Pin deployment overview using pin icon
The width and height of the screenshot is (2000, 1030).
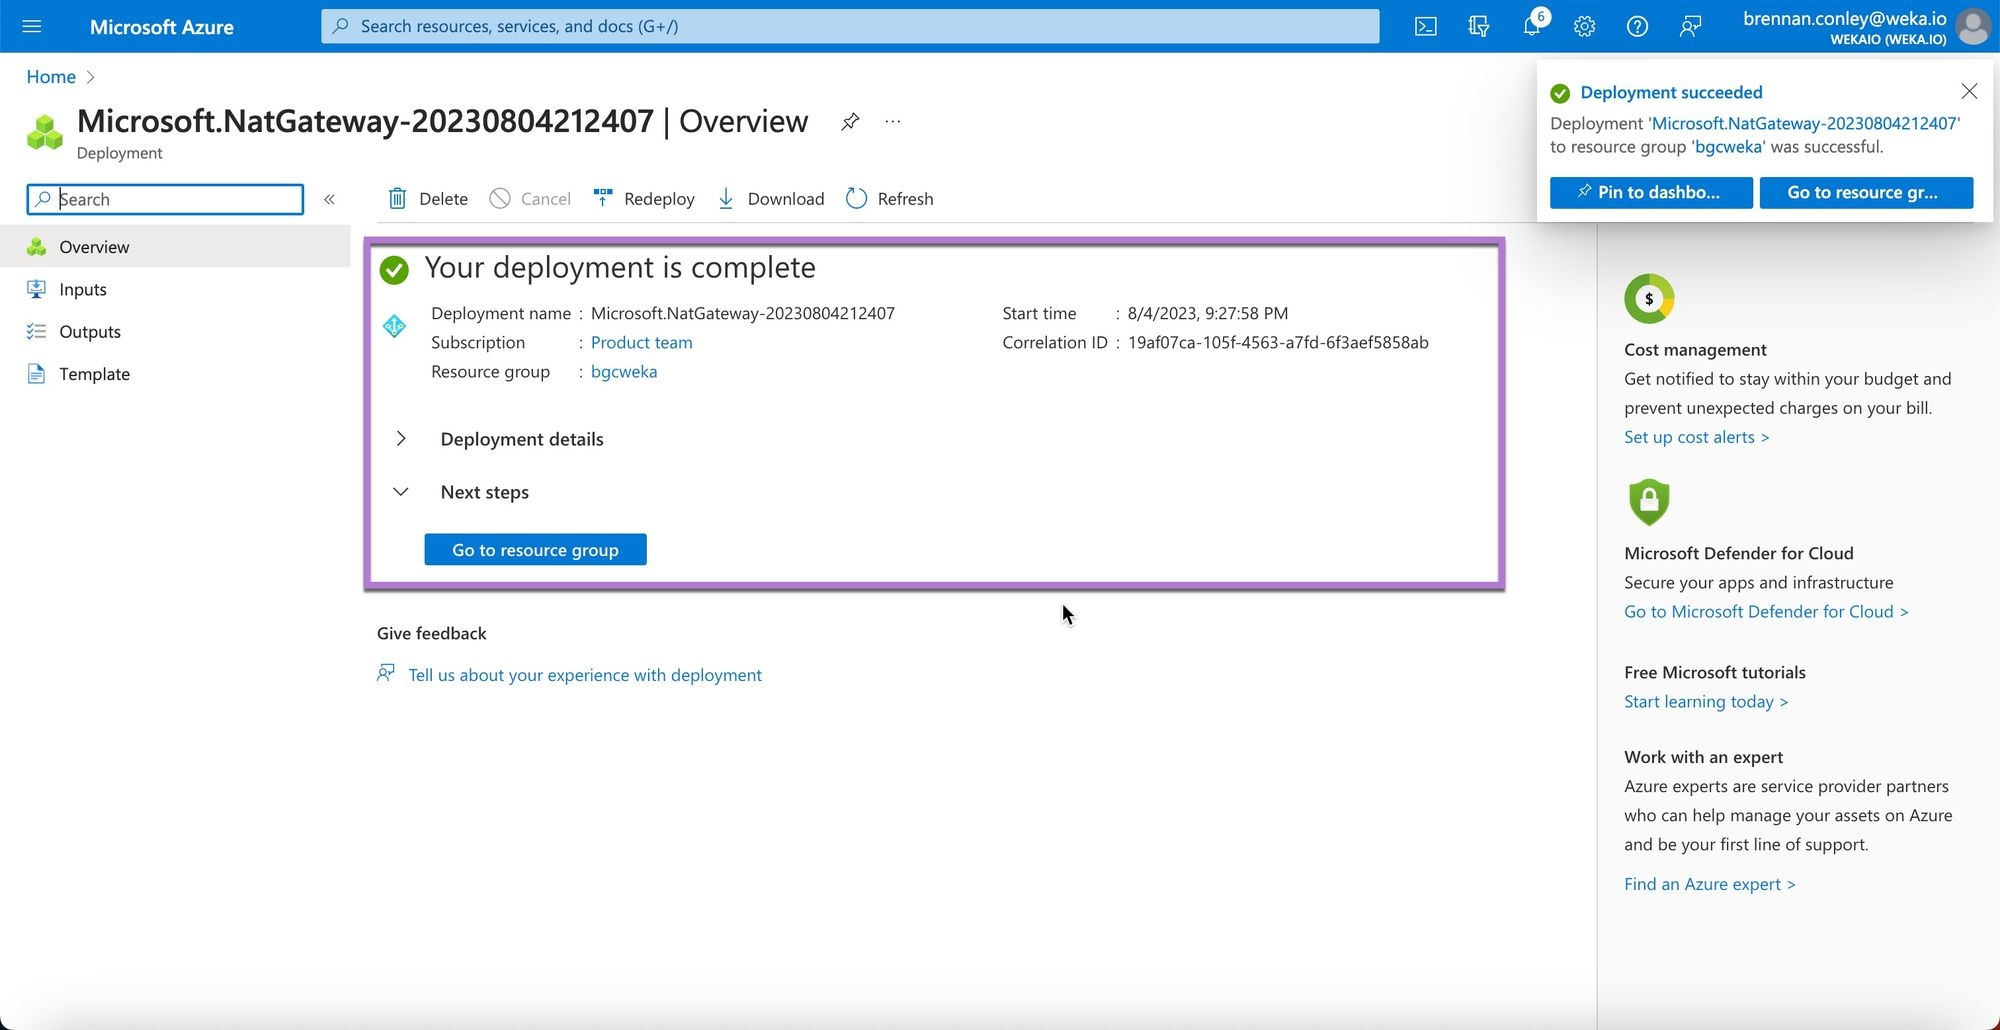pyautogui.click(x=850, y=122)
